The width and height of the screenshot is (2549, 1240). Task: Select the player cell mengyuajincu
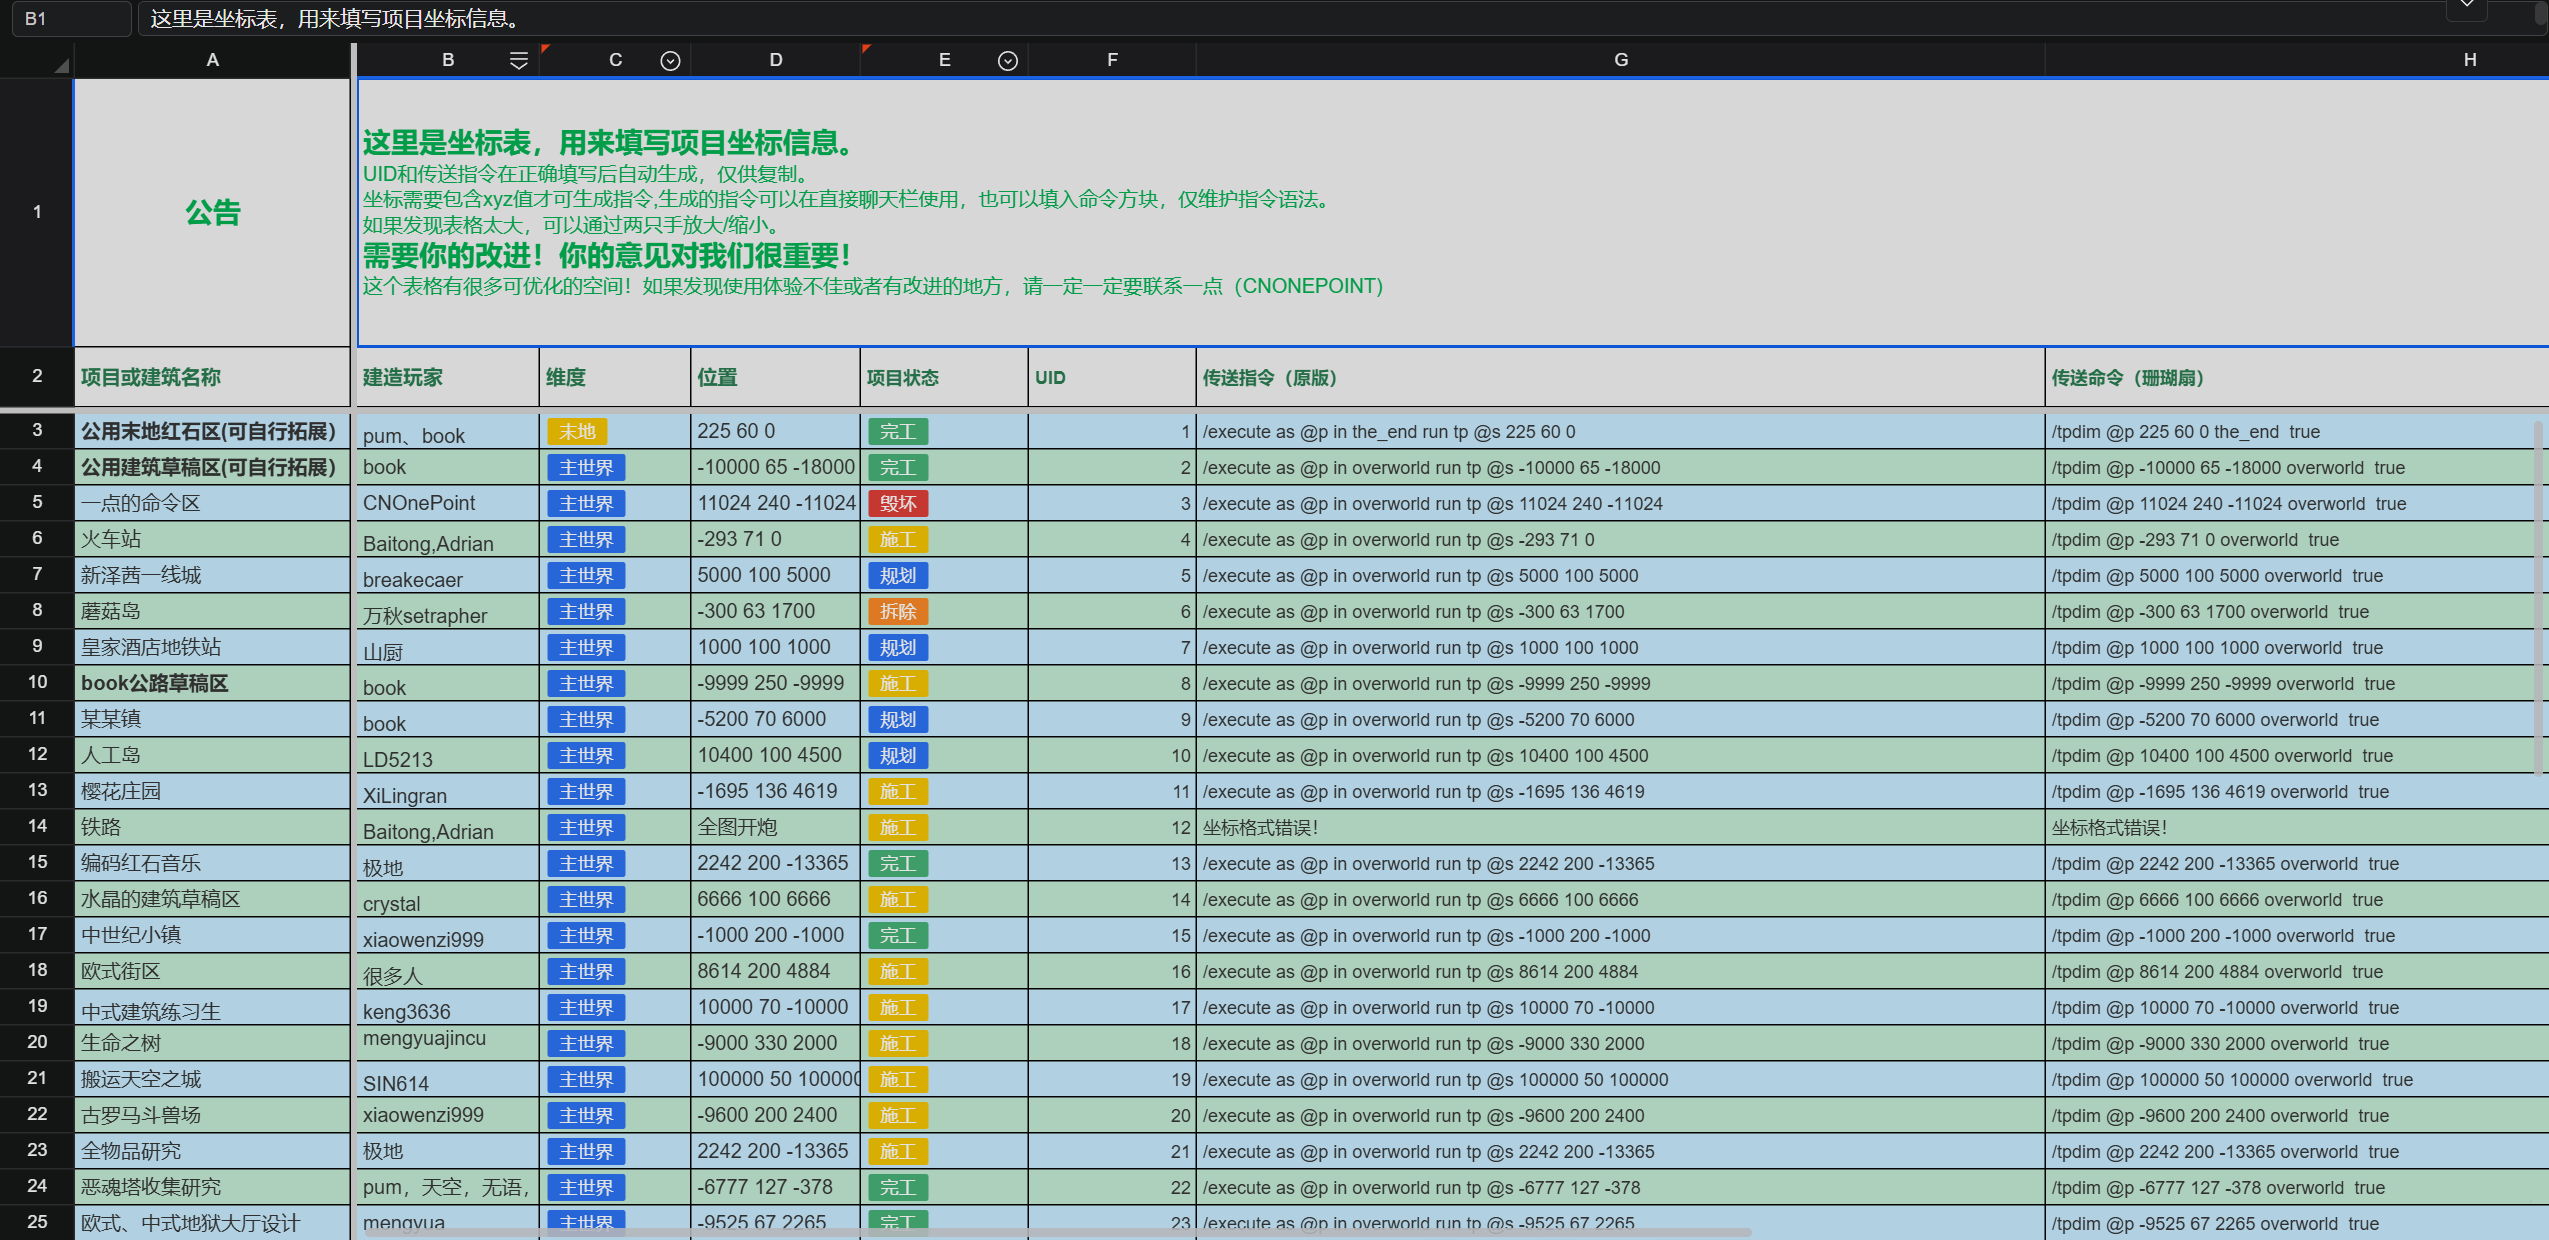(447, 1043)
